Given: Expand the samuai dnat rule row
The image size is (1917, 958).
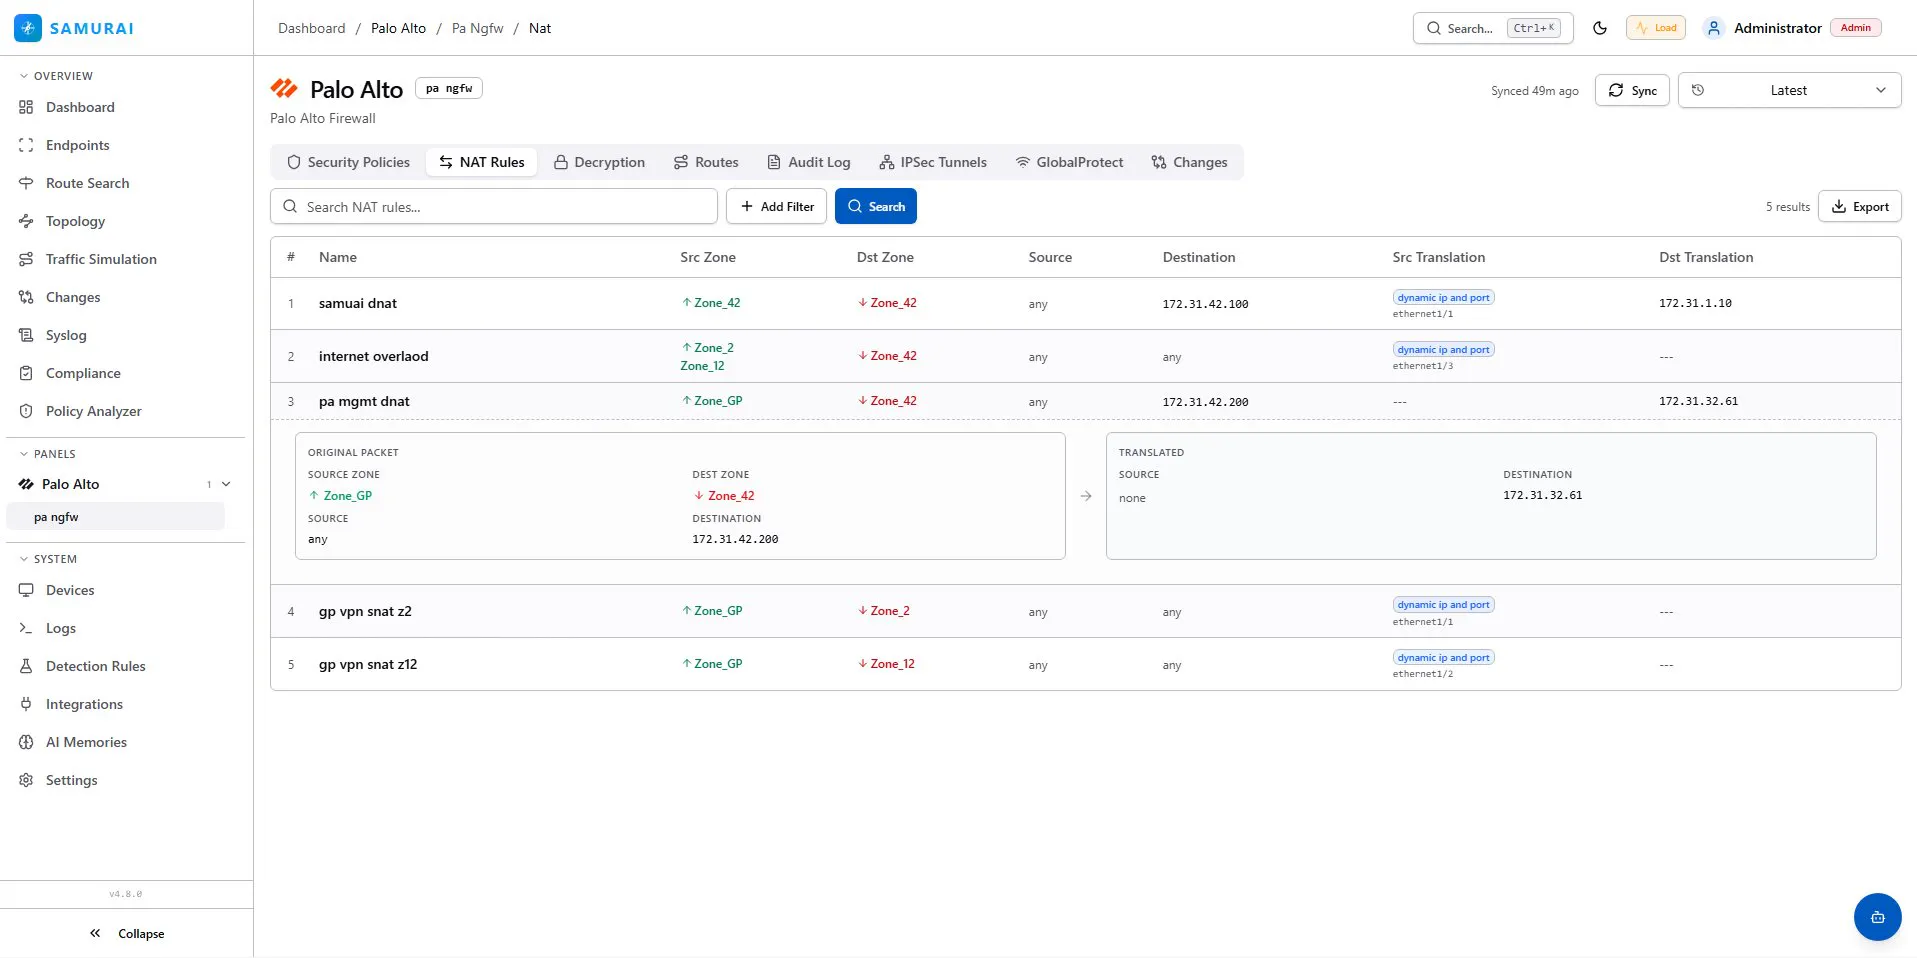Looking at the screenshot, I should pos(1085,304).
